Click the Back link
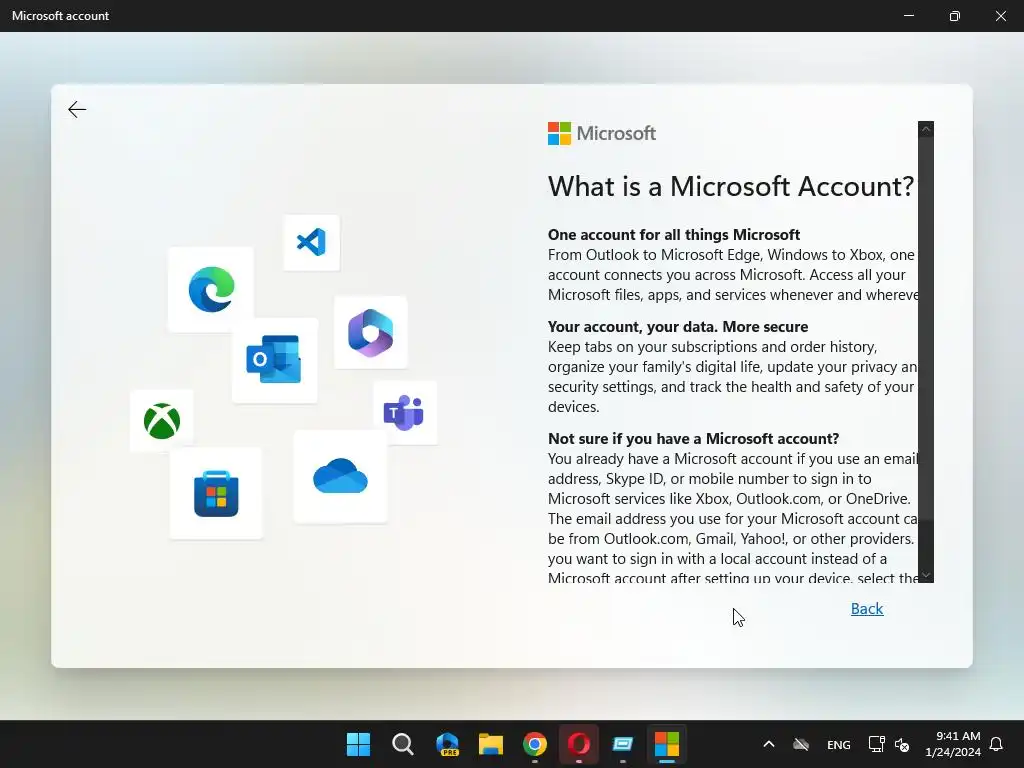This screenshot has height=768, width=1024. point(867,609)
